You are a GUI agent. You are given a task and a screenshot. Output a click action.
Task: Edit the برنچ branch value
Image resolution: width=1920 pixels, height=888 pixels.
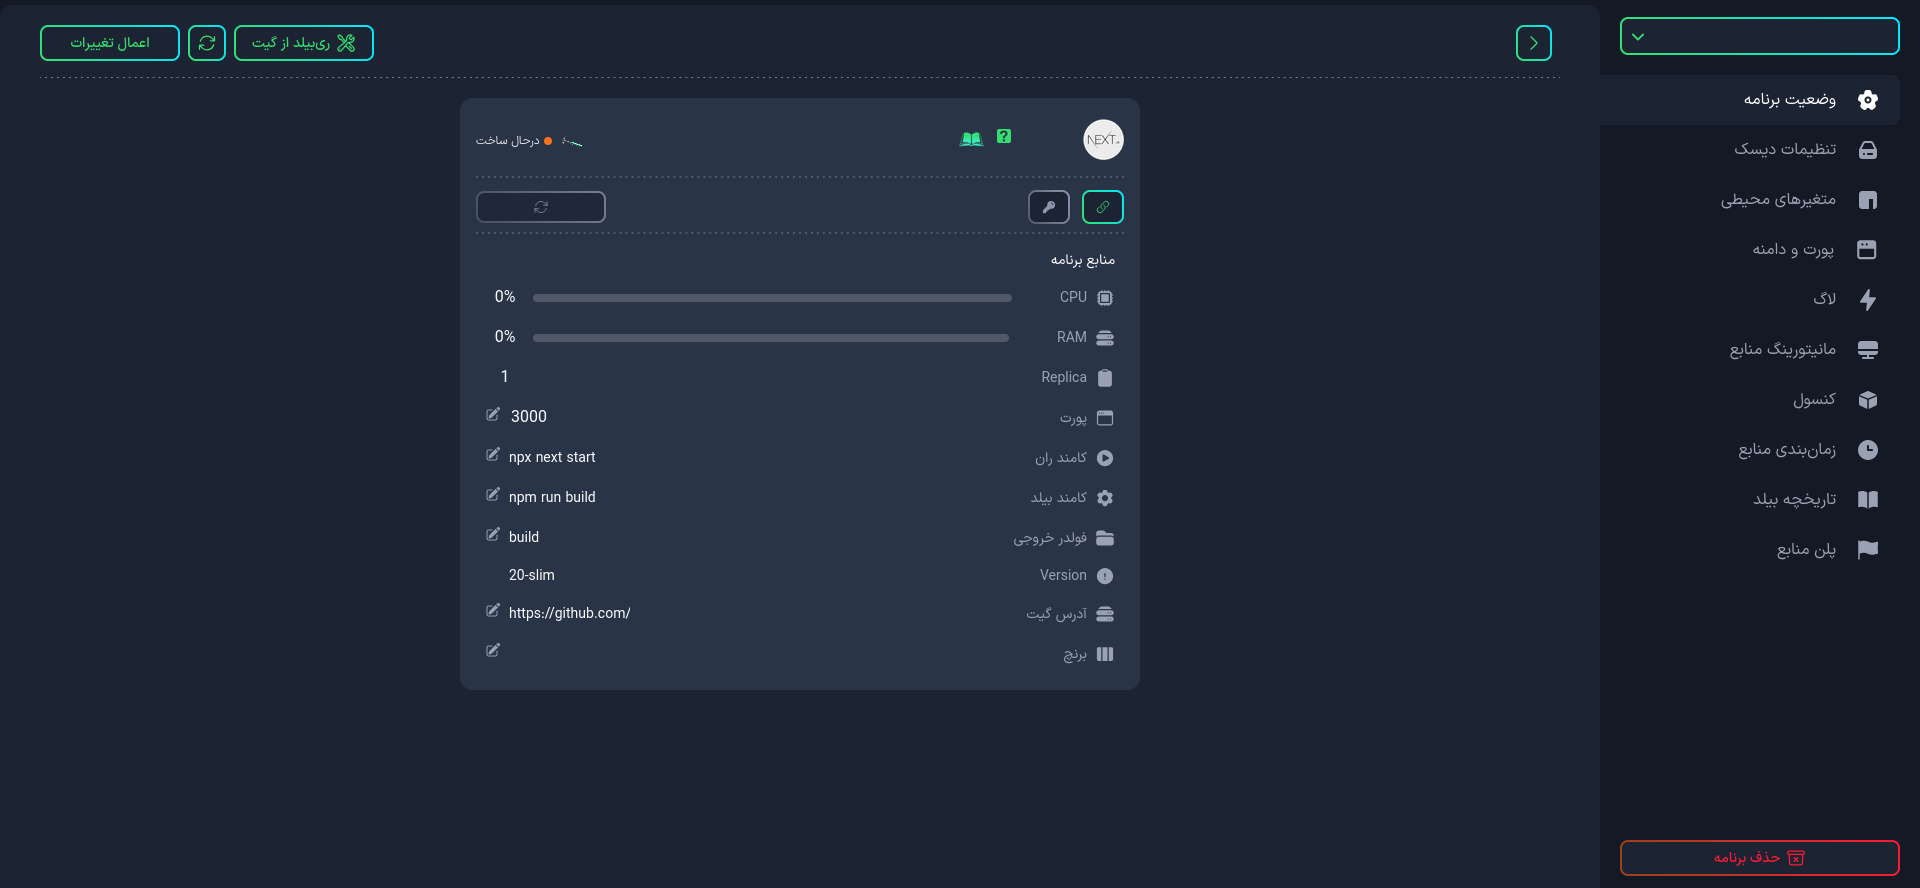(493, 650)
